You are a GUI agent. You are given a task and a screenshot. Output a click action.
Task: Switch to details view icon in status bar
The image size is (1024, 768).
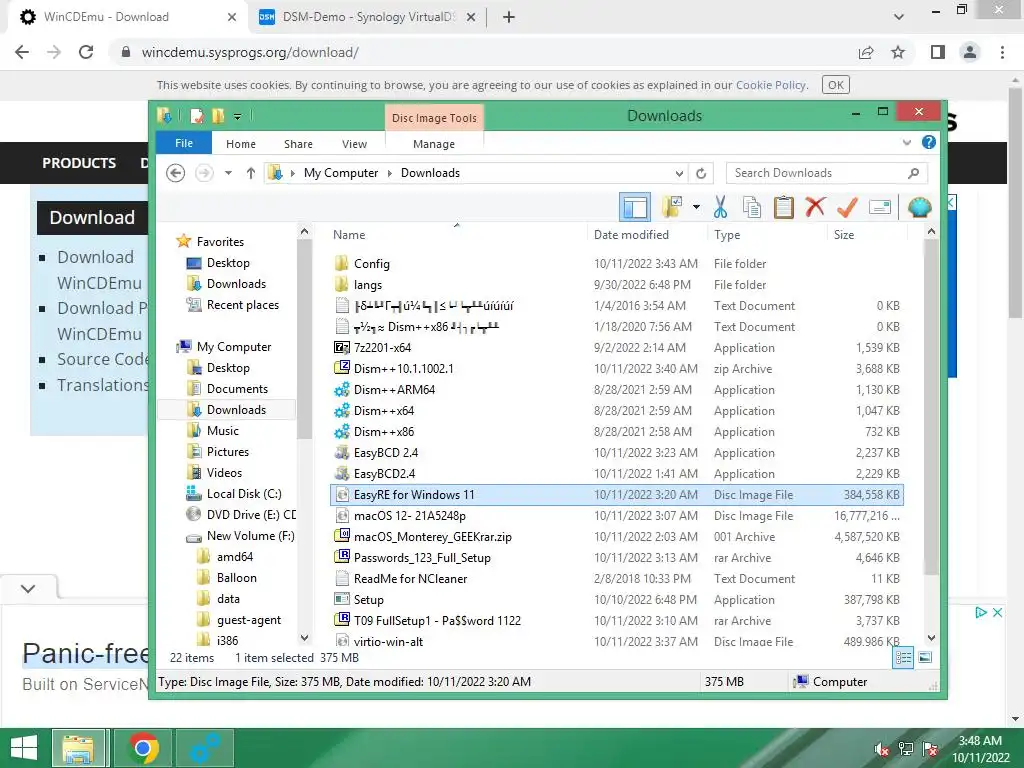click(903, 658)
